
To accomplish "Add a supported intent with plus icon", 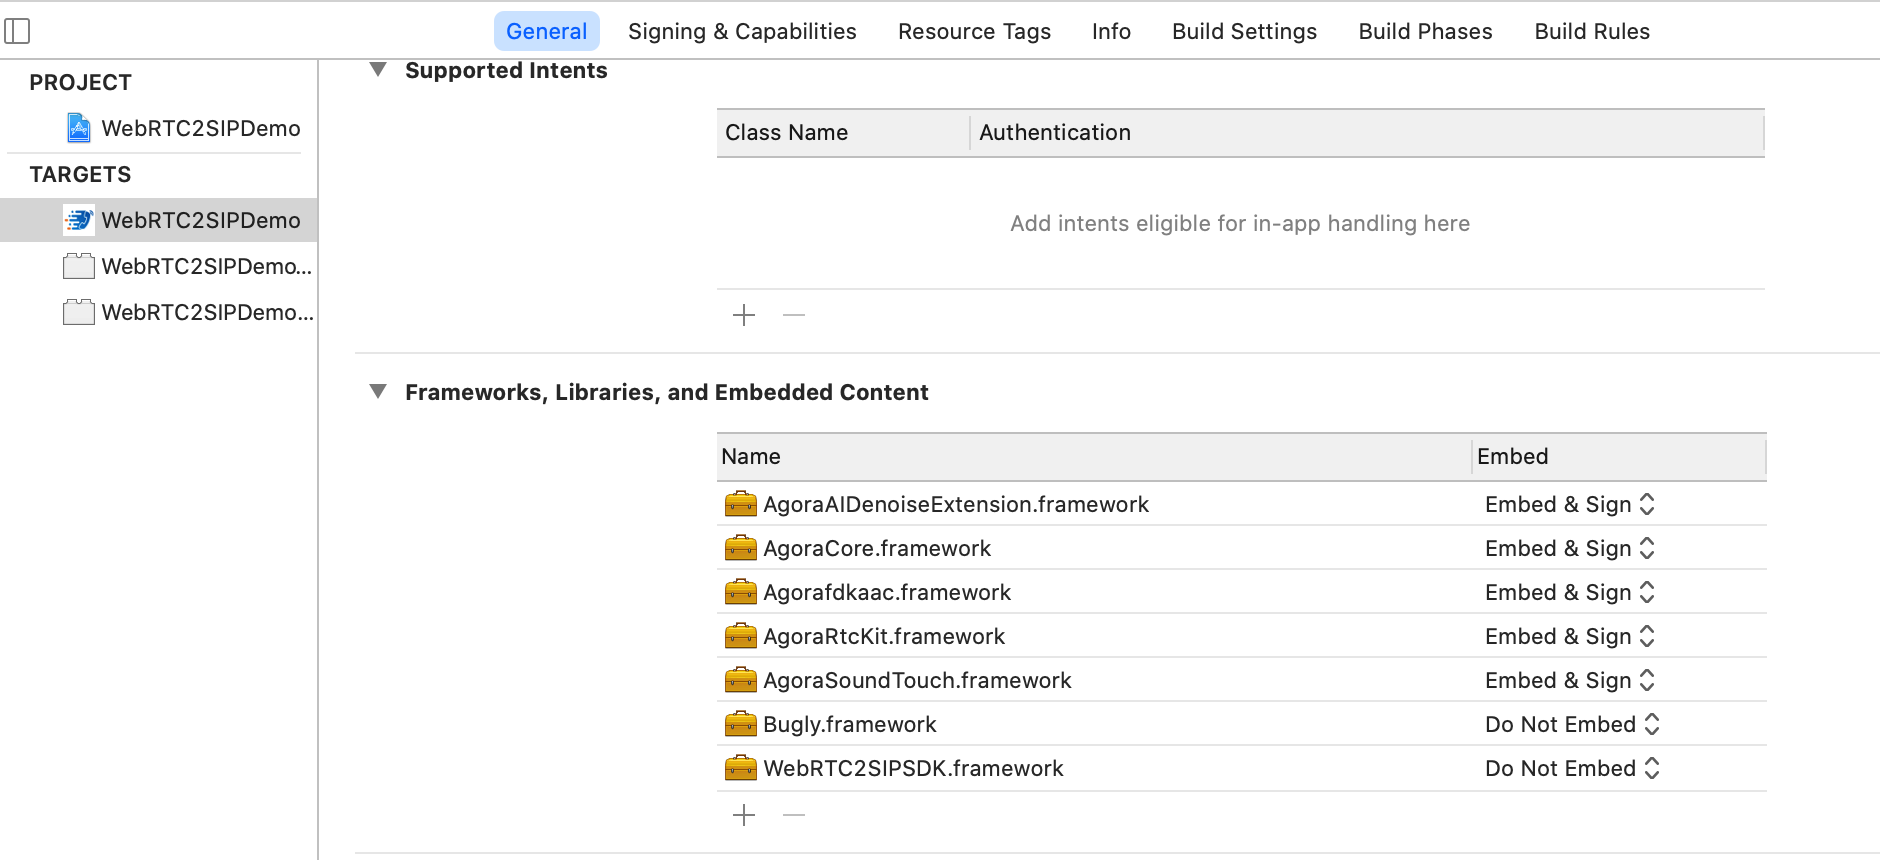I will [744, 315].
